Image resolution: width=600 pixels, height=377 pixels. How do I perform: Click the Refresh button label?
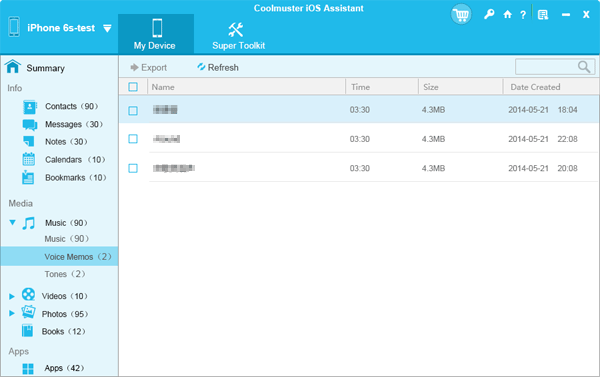tap(223, 67)
